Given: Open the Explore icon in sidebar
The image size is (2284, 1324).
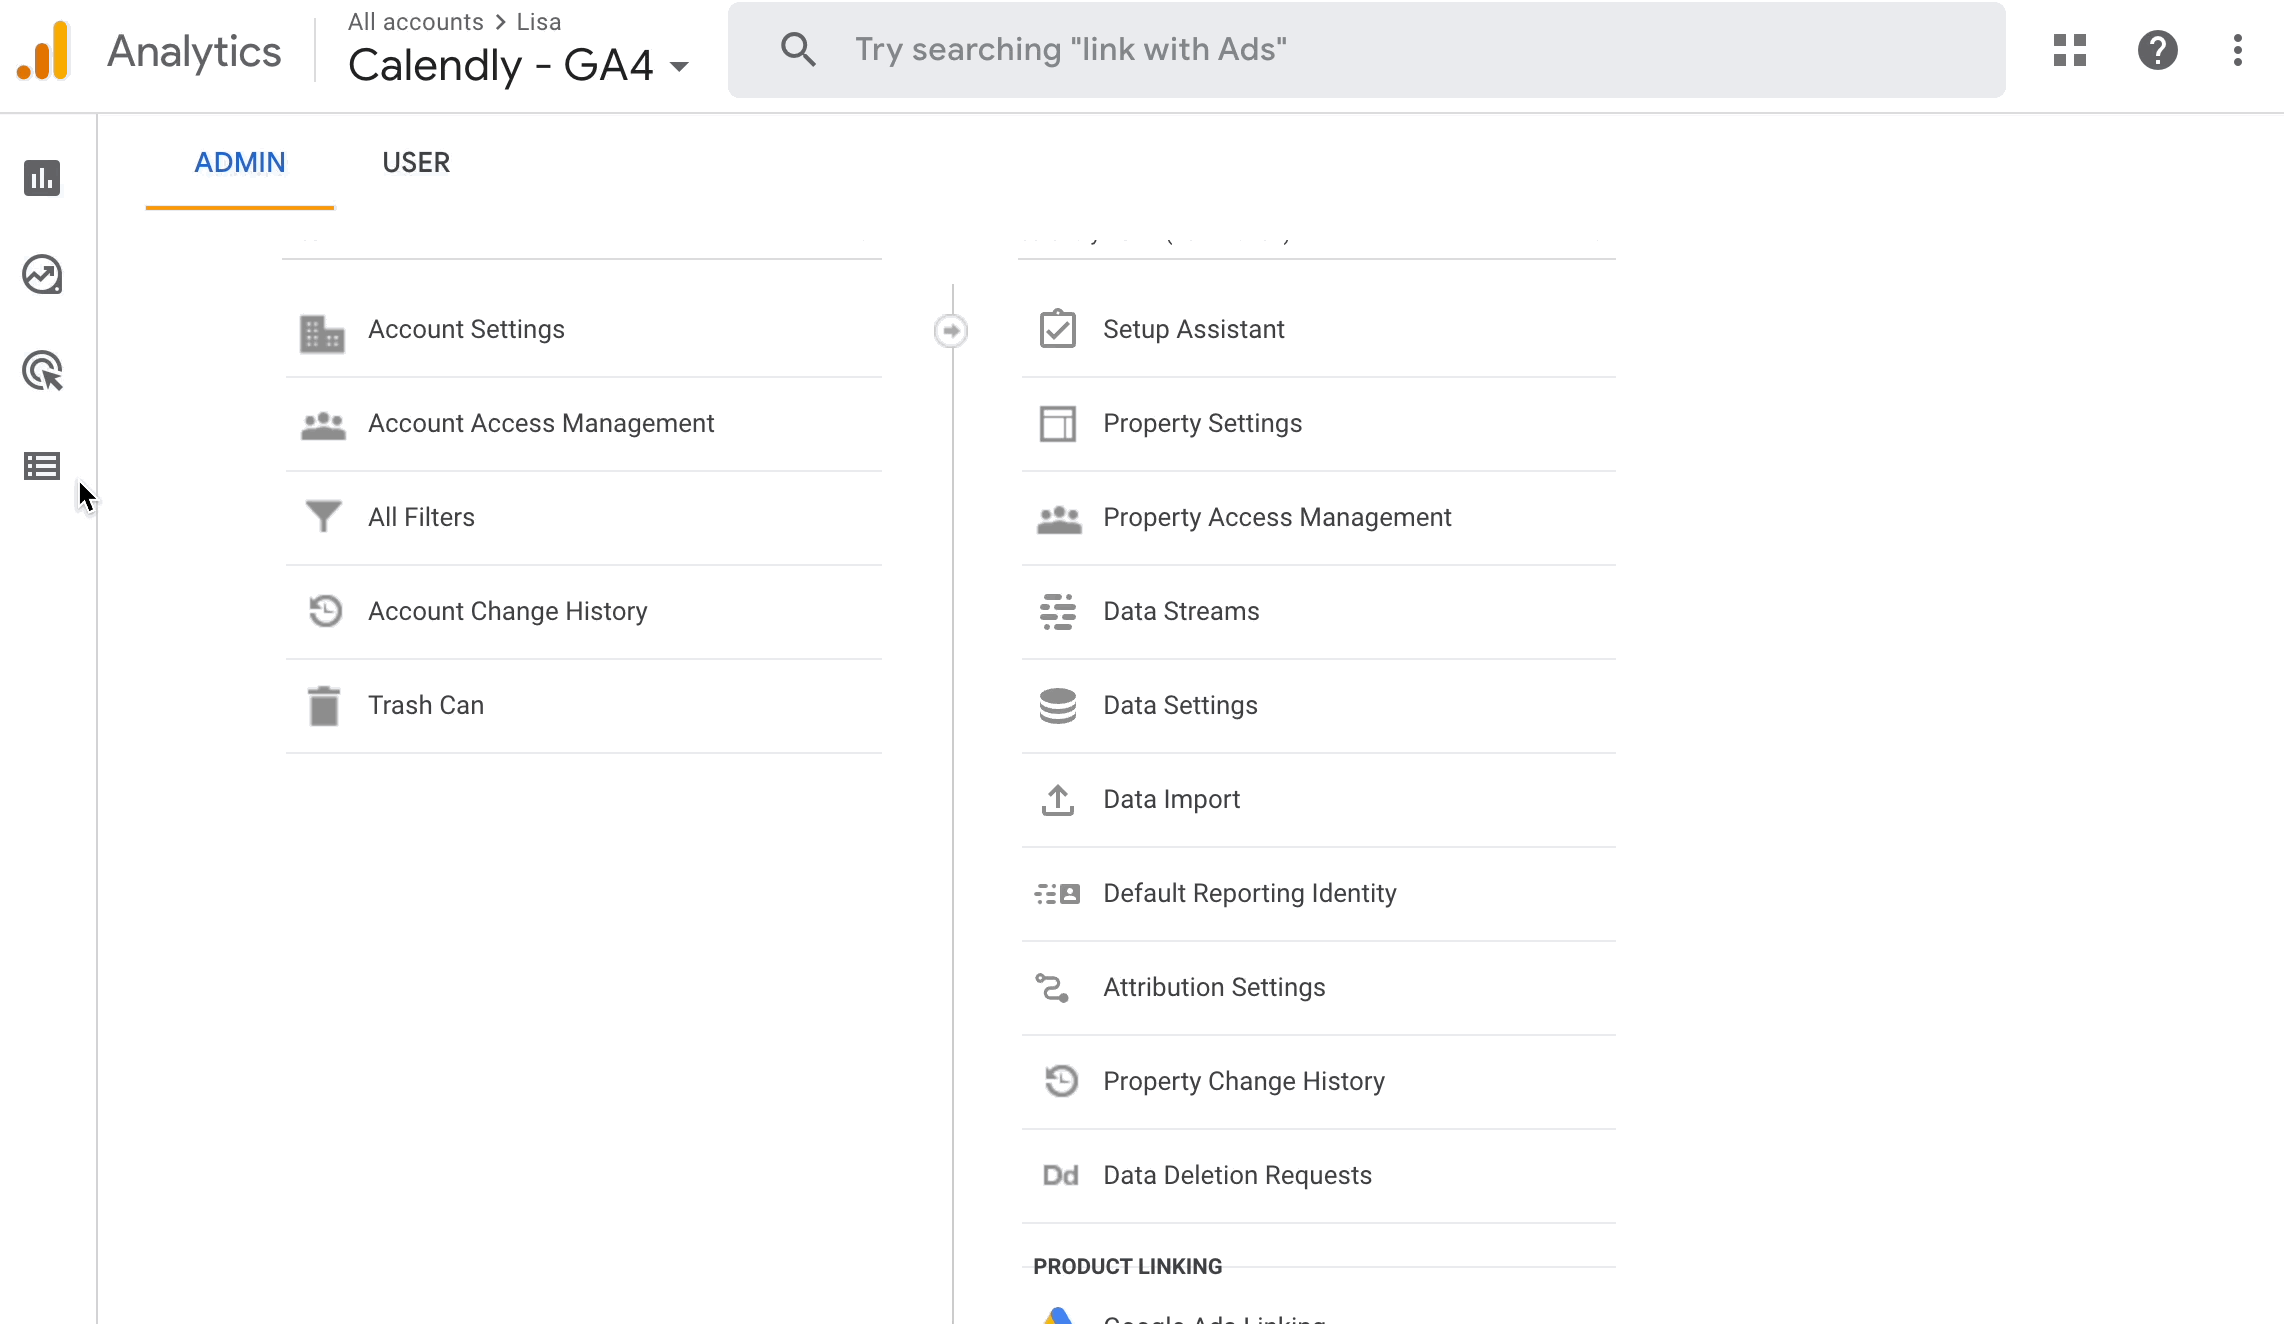Looking at the screenshot, I should coord(42,275).
